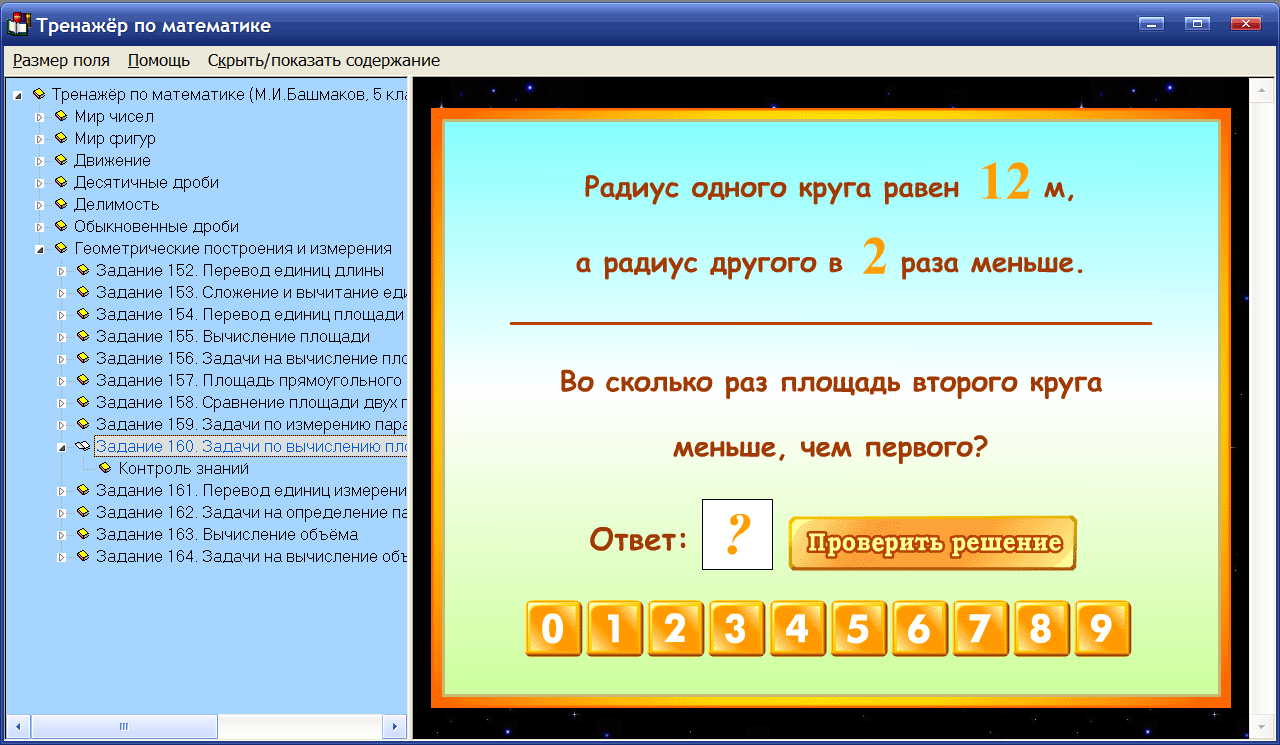Click the icon beside "Задание 155. Вычисление площади"
Viewport: 1280px width, 745px height.
(82, 336)
